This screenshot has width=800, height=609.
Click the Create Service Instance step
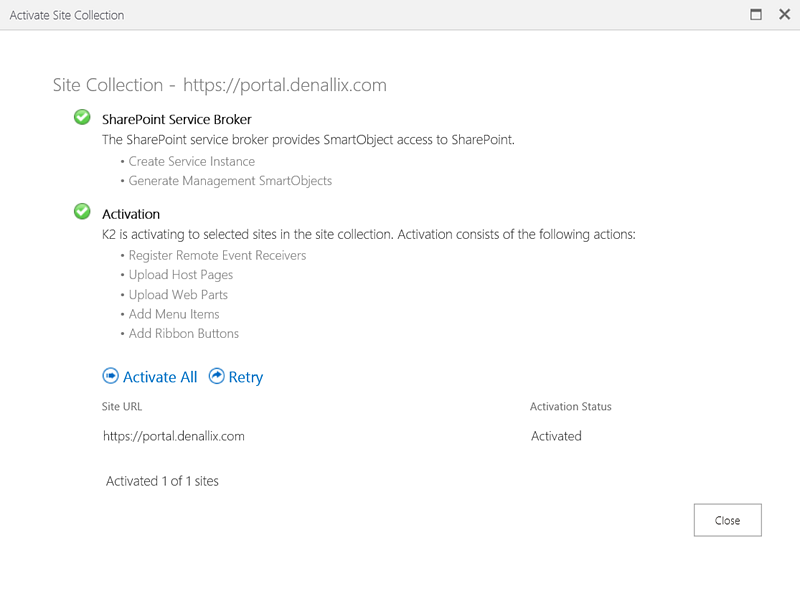(192, 161)
